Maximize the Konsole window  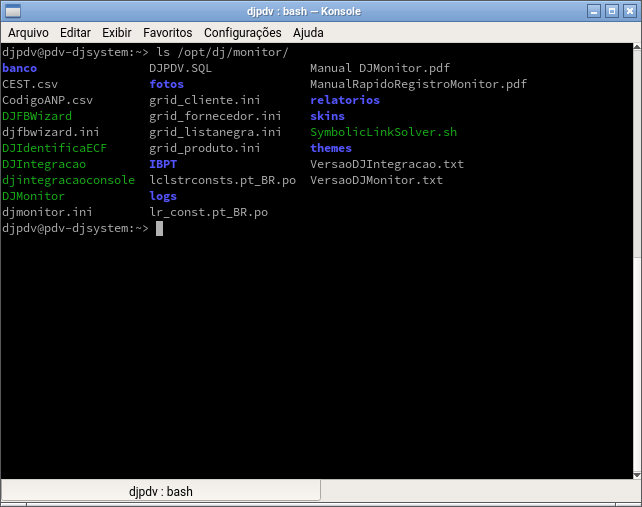(x=612, y=11)
